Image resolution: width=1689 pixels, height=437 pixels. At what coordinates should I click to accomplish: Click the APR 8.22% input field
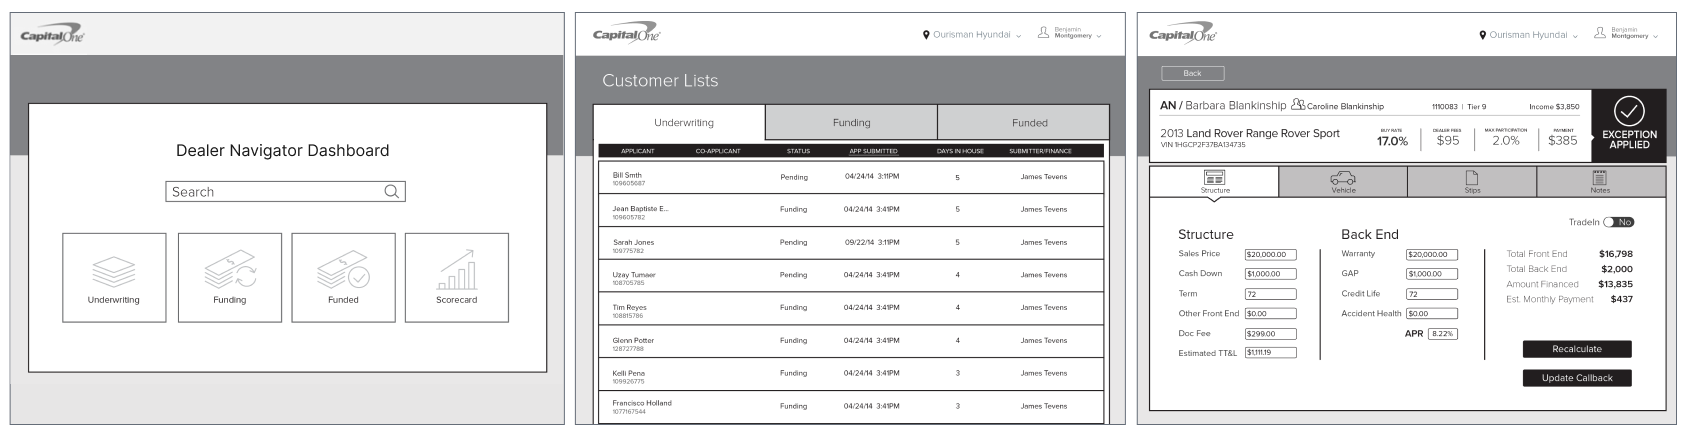click(x=1442, y=334)
